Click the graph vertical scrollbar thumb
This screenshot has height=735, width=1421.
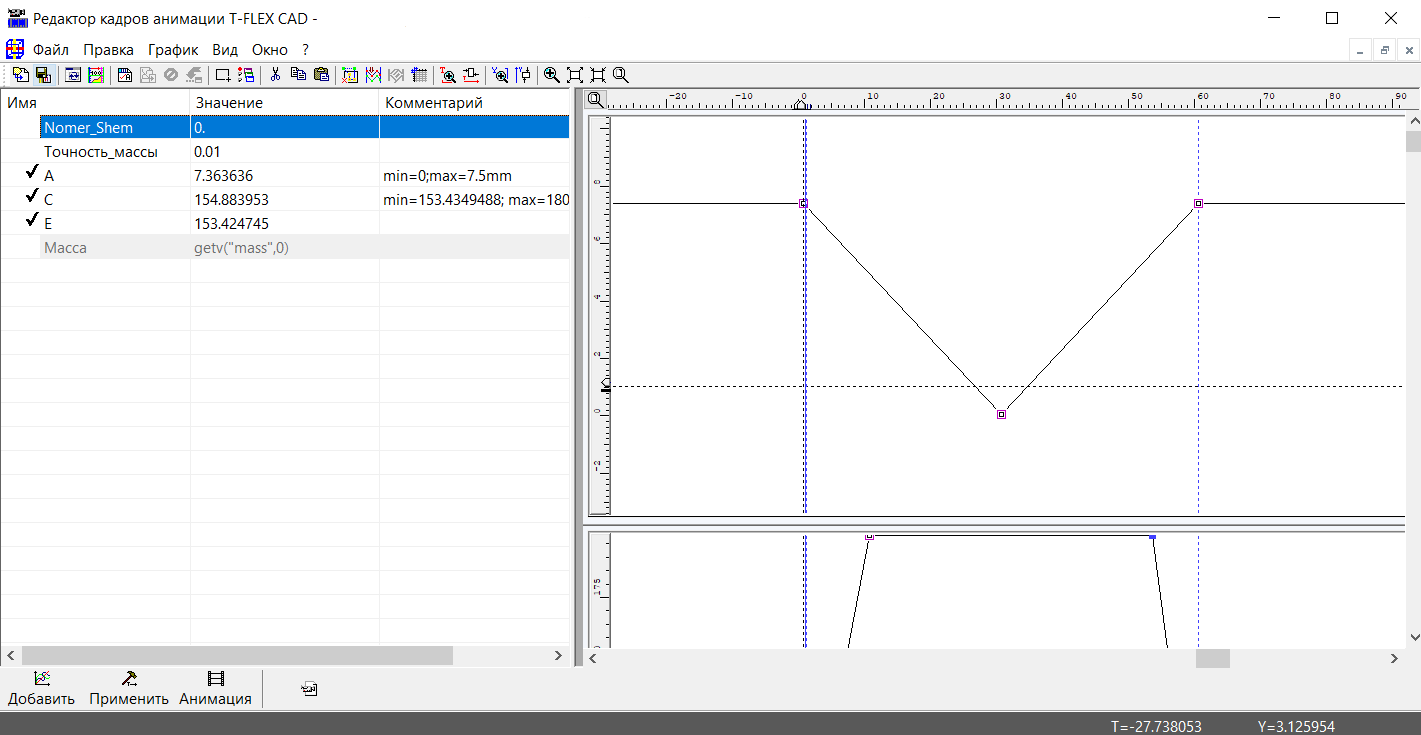1413,141
